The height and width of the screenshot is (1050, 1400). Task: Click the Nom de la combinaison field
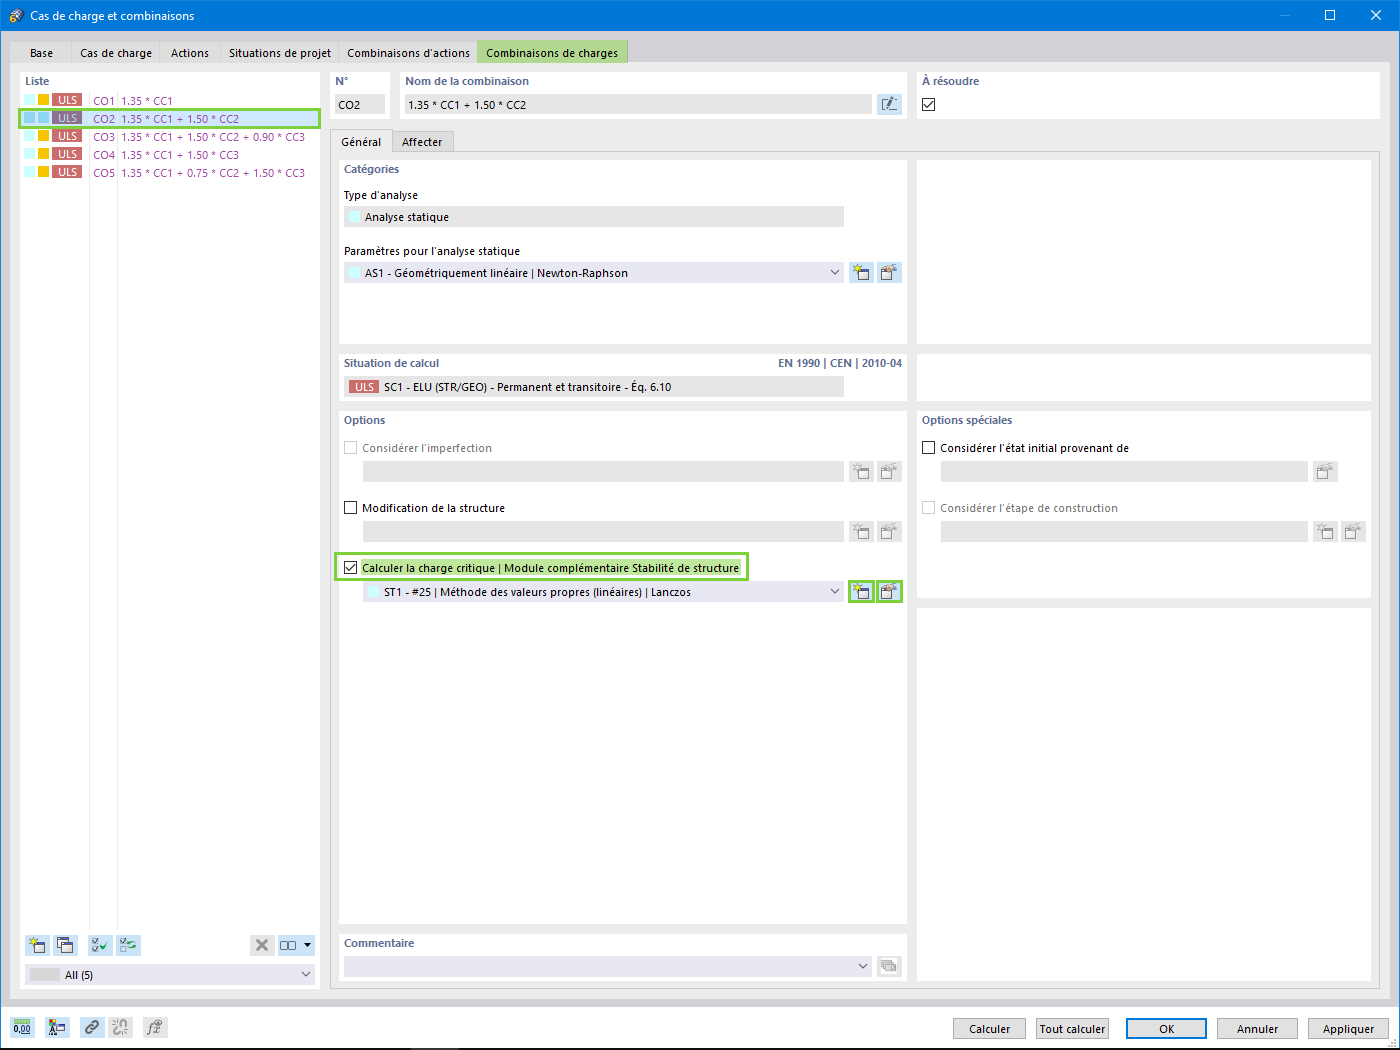coord(638,104)
